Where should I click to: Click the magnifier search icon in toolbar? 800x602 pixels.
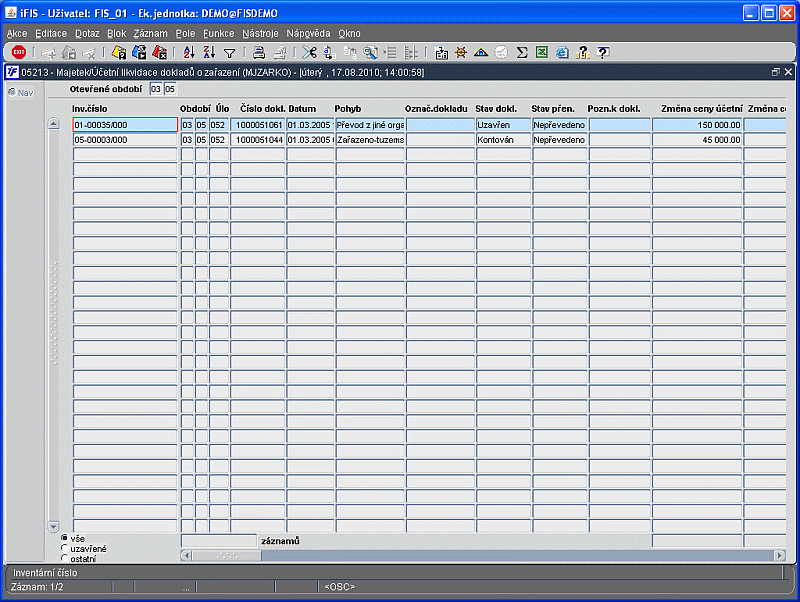(x=370, y=53)
